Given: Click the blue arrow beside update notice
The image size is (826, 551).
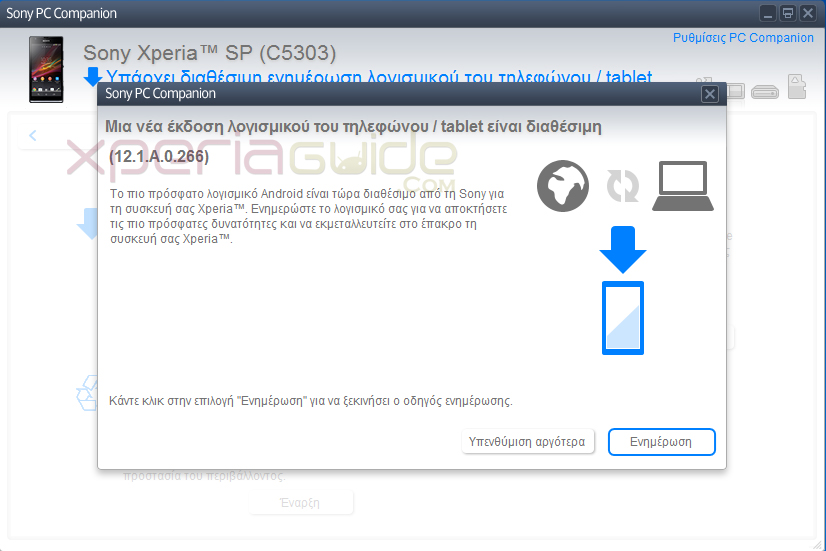Looking at the screenshot, I should [x=93, y=76].
